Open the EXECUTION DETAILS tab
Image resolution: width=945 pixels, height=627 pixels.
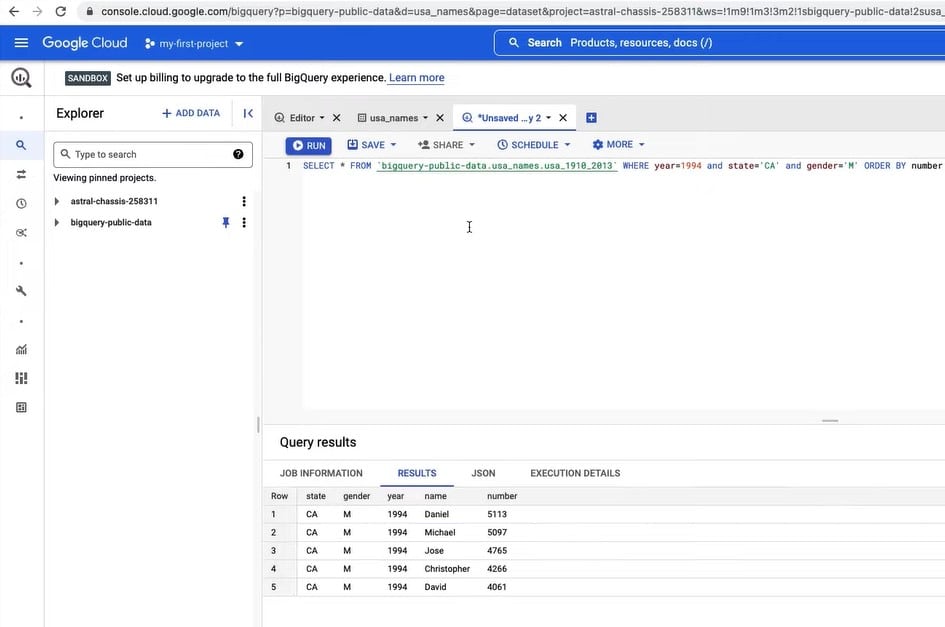point(575,473)
